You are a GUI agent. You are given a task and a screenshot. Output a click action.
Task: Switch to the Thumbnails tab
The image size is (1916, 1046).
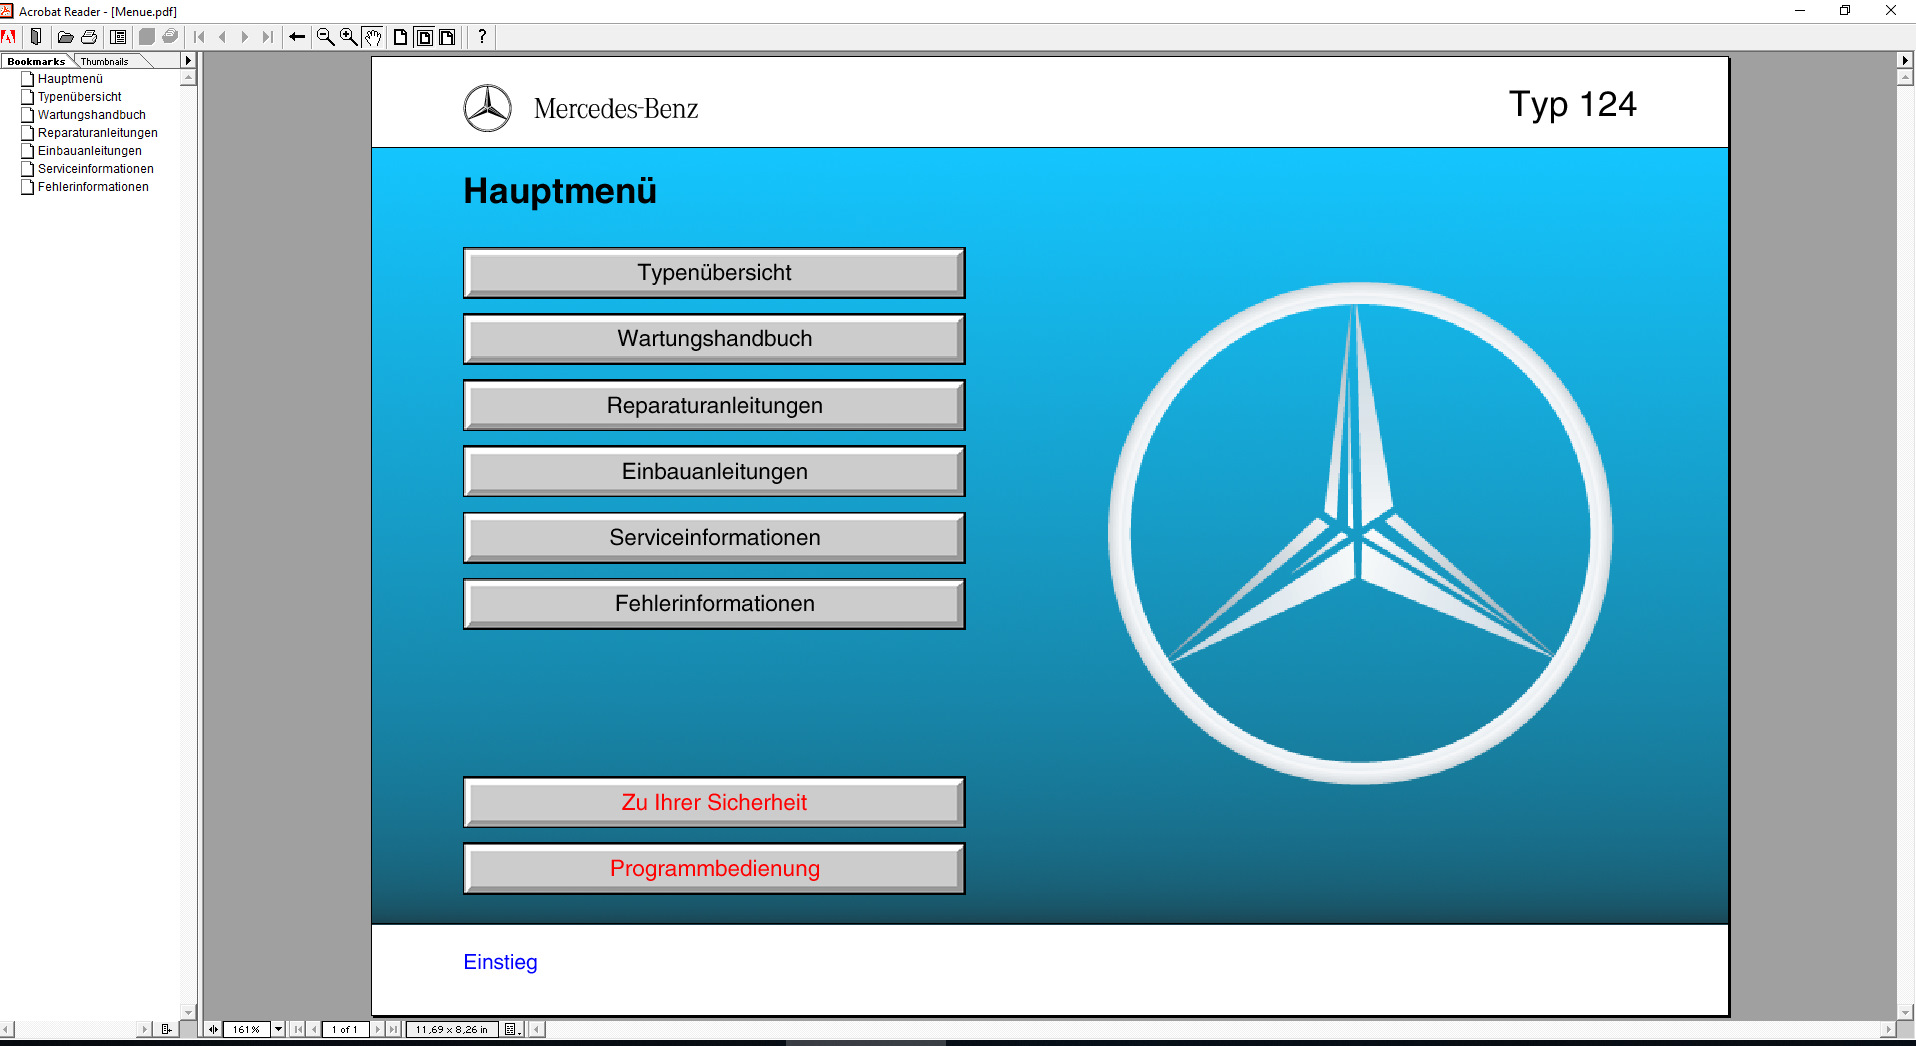coord(105,62)
